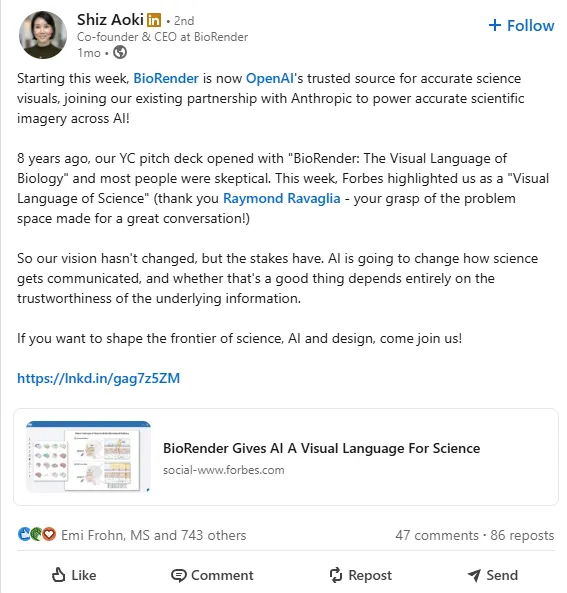View Emi Frohn and 743 others reactions
The image size is (567, 593).
pyautogui.click(x=154, y=535)
